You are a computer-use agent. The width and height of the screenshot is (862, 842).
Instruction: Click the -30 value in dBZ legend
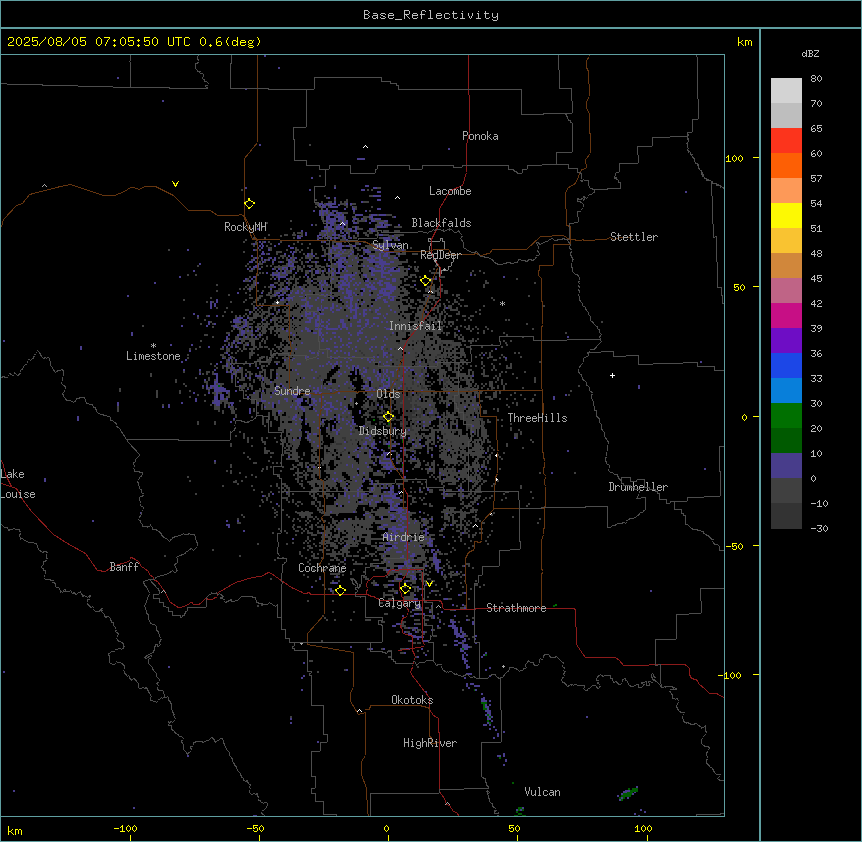(819, 529)
